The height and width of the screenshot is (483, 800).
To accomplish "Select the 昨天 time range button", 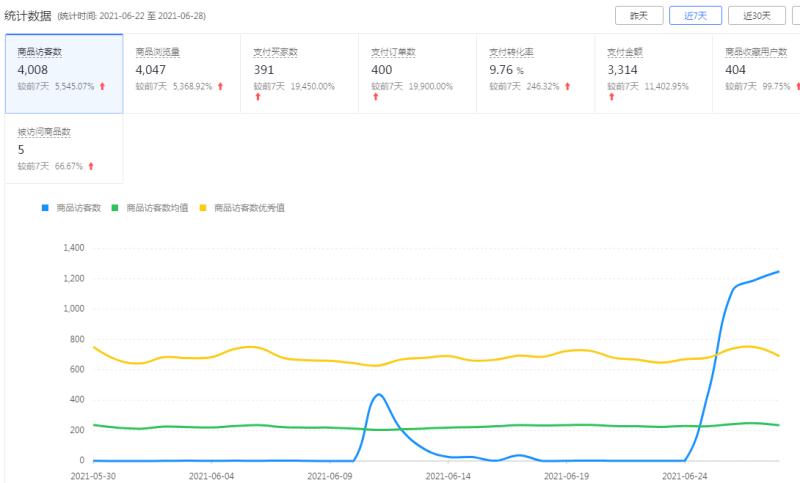I will point(639,16).
